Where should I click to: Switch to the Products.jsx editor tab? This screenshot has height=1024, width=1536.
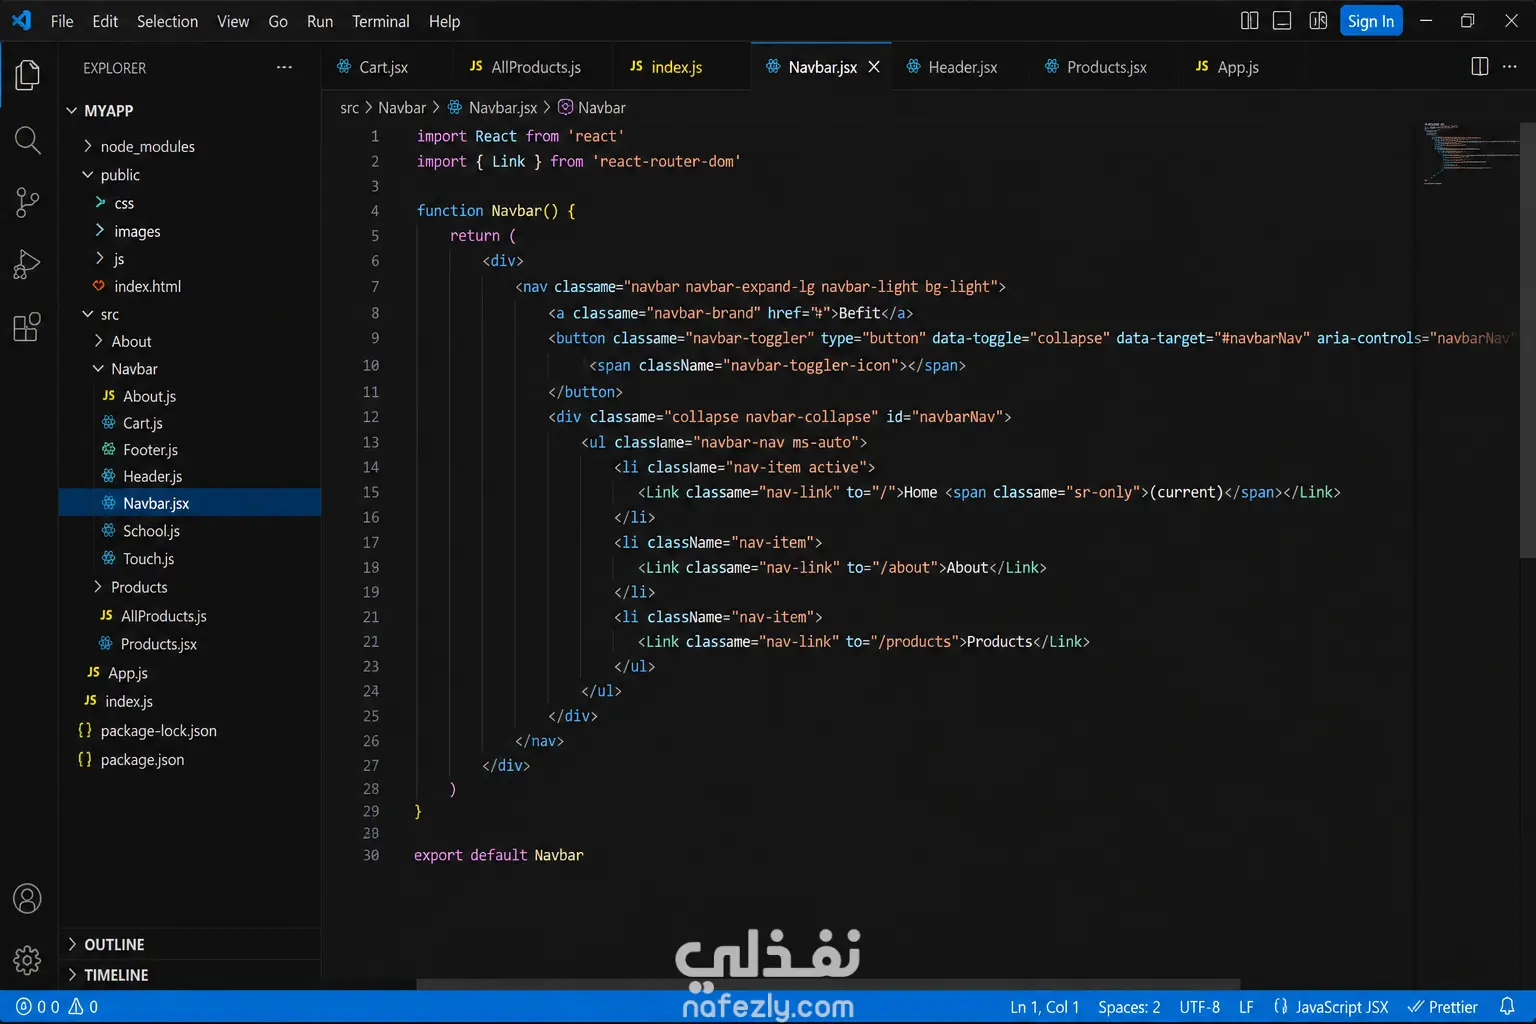coord(1106,67)
